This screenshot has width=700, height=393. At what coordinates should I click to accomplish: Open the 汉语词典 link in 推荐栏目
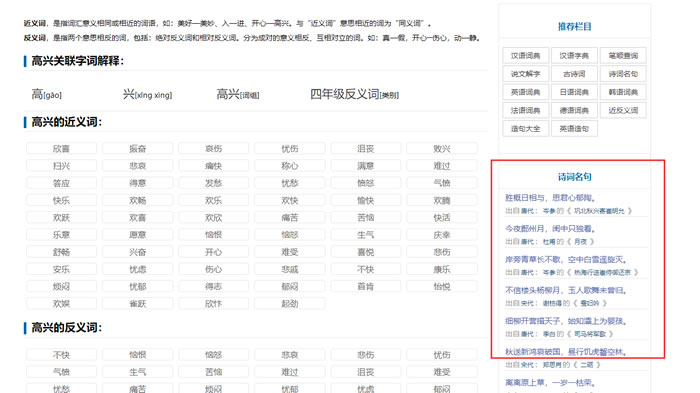click(x=525, y=56)
